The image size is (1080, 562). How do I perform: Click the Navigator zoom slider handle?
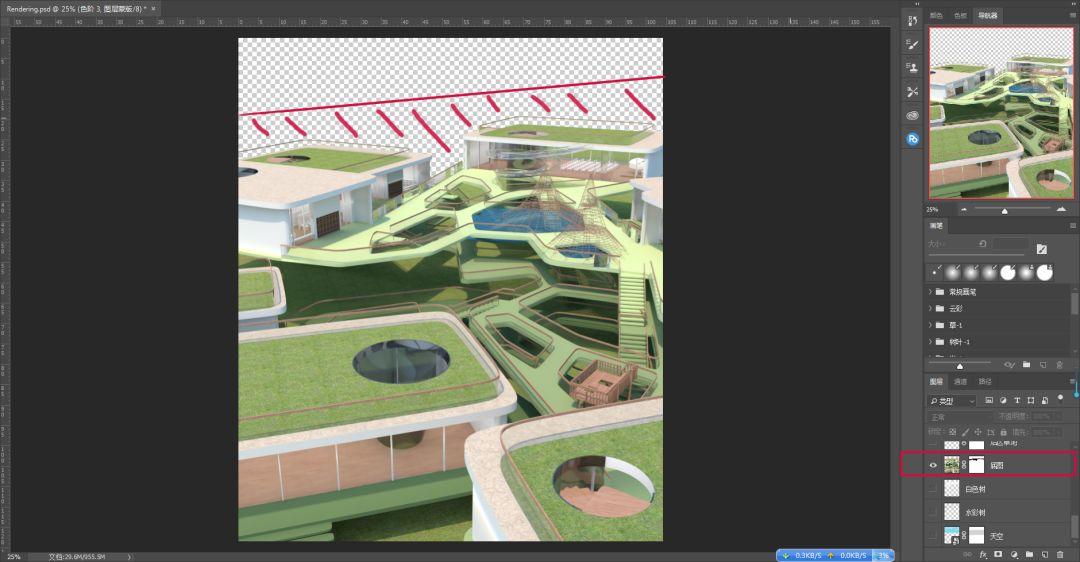click(1004, 211)
